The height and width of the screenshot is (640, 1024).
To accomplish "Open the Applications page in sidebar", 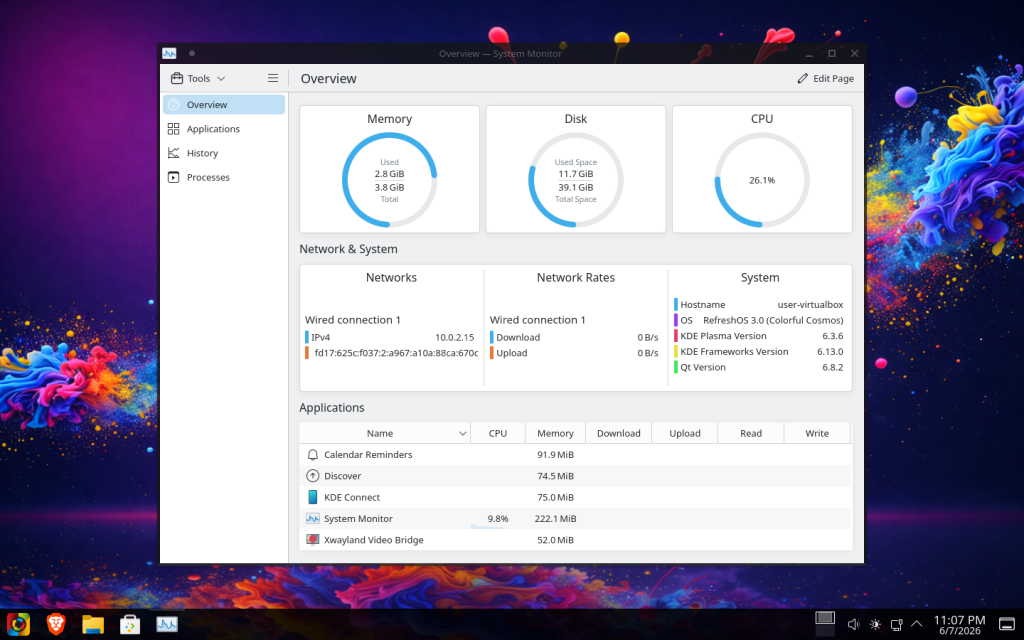I will pyautogui.click(x=223, y=129).
